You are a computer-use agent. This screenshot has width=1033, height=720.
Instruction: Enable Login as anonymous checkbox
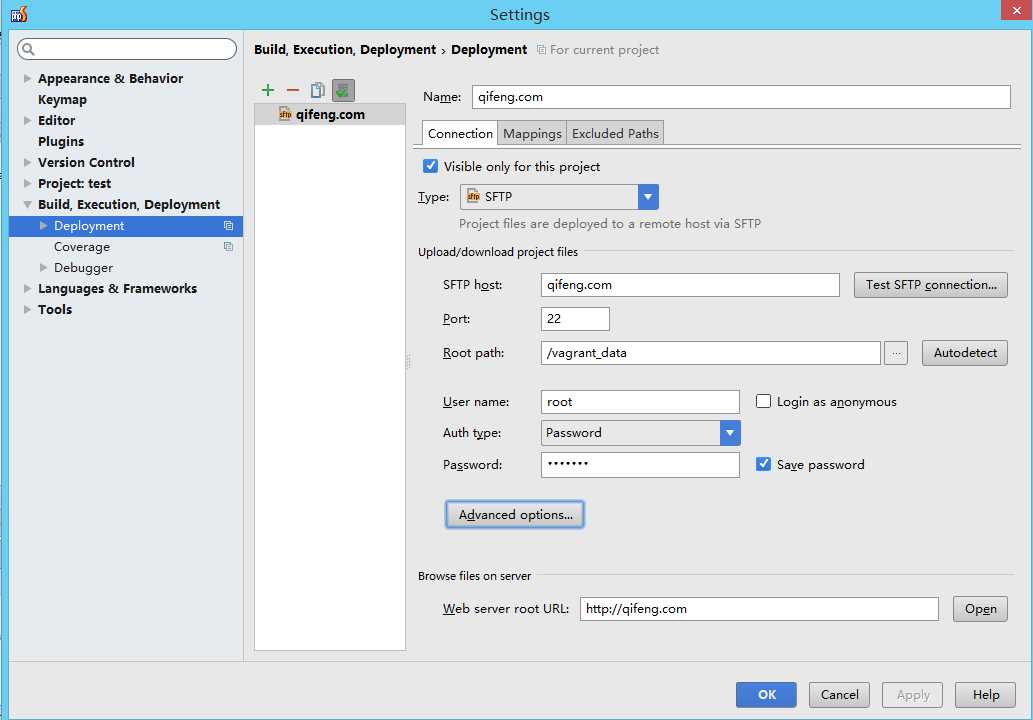click(763, 401)
